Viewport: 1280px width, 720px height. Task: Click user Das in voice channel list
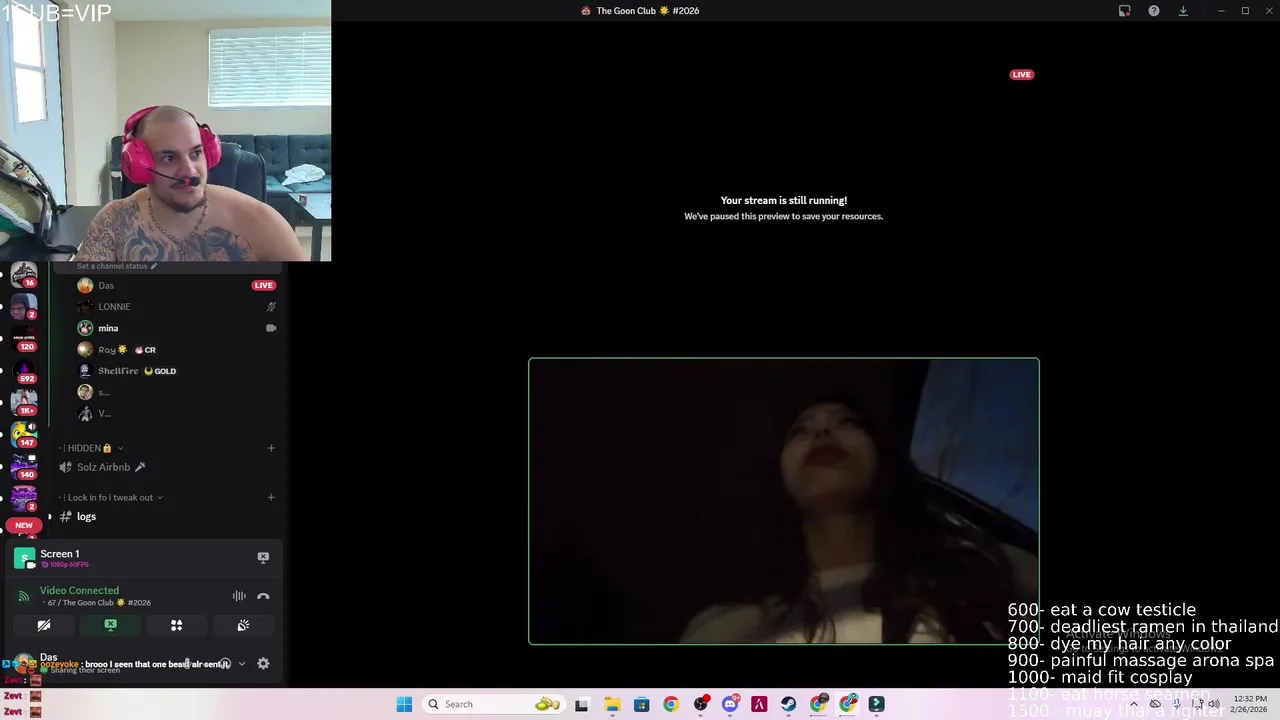(x=106, y=285)
